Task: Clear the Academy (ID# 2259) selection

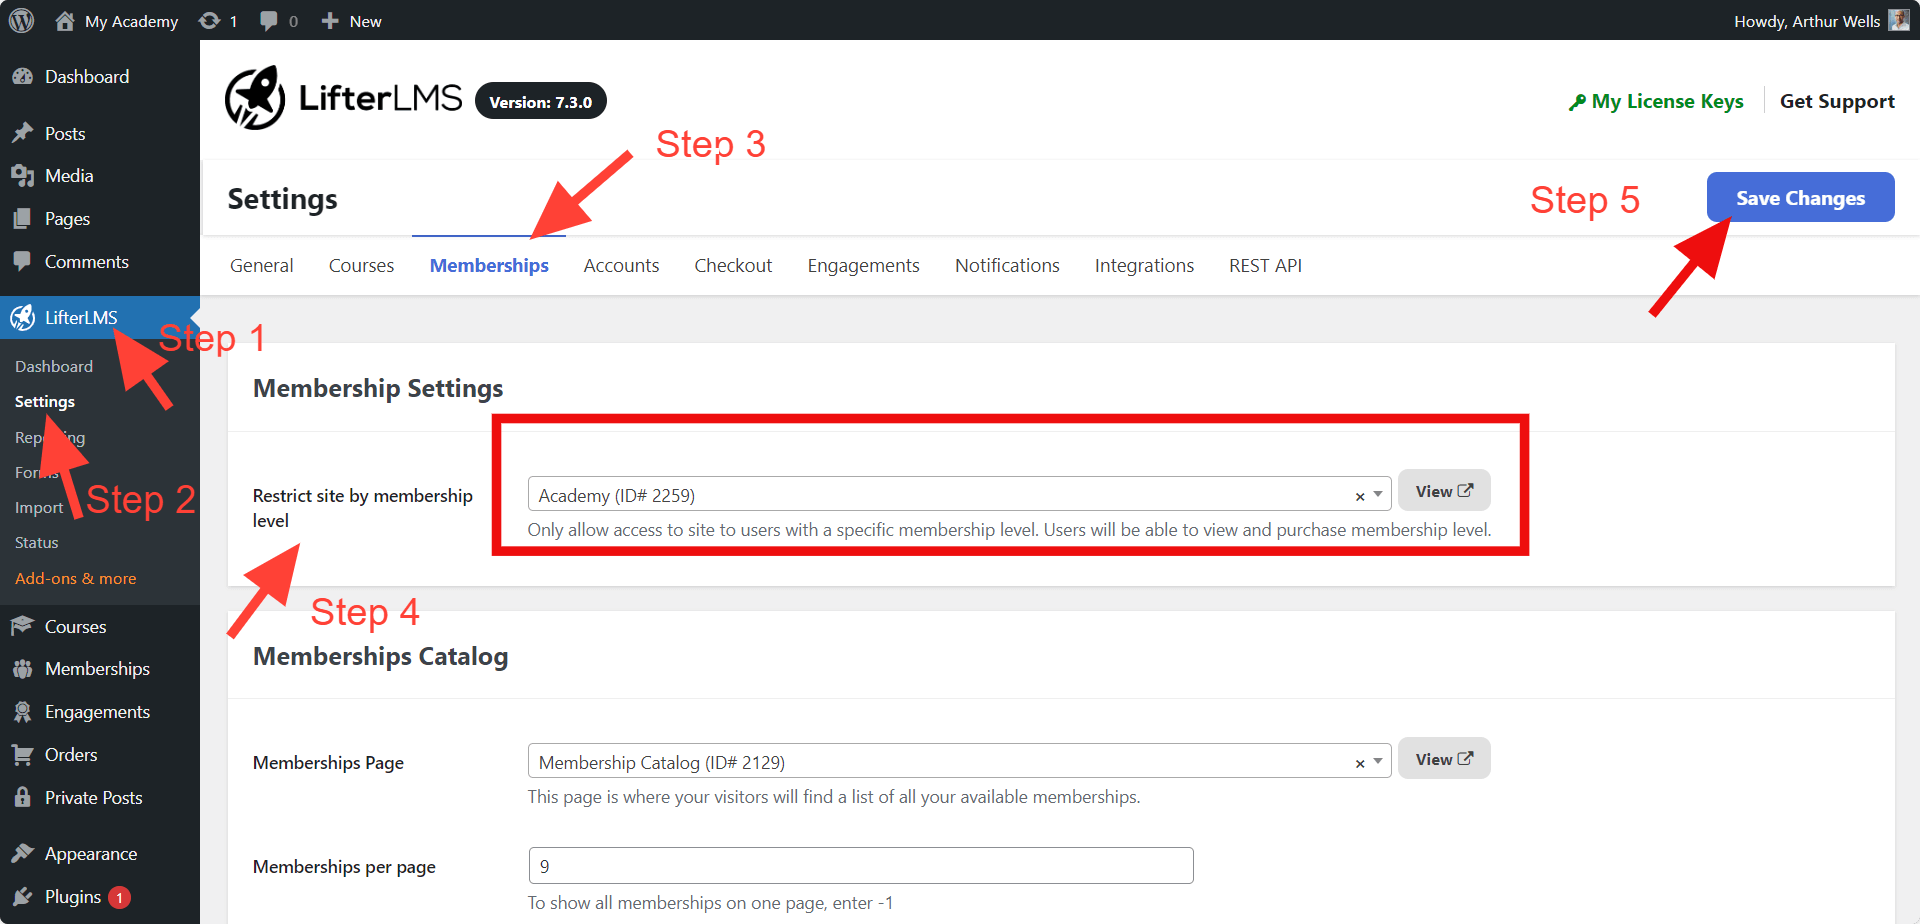Action: 1360,496
